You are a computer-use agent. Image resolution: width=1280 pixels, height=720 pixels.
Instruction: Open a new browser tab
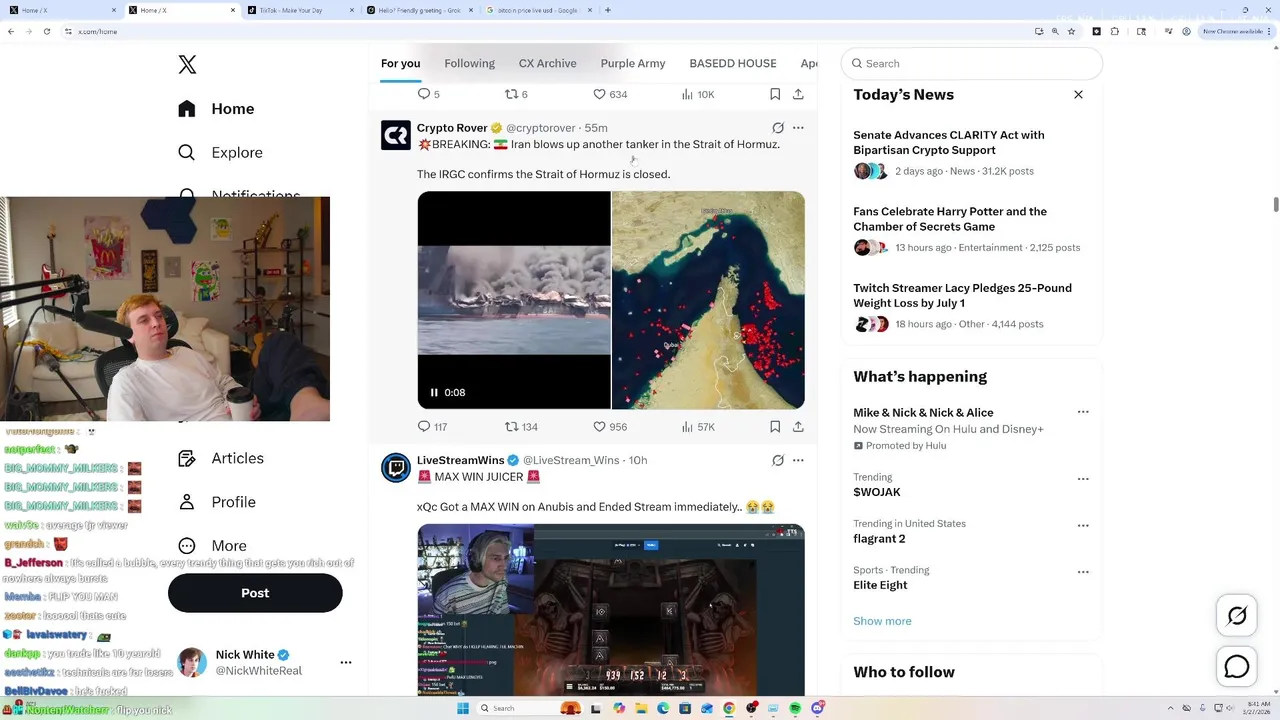click(x=608, y=10)
